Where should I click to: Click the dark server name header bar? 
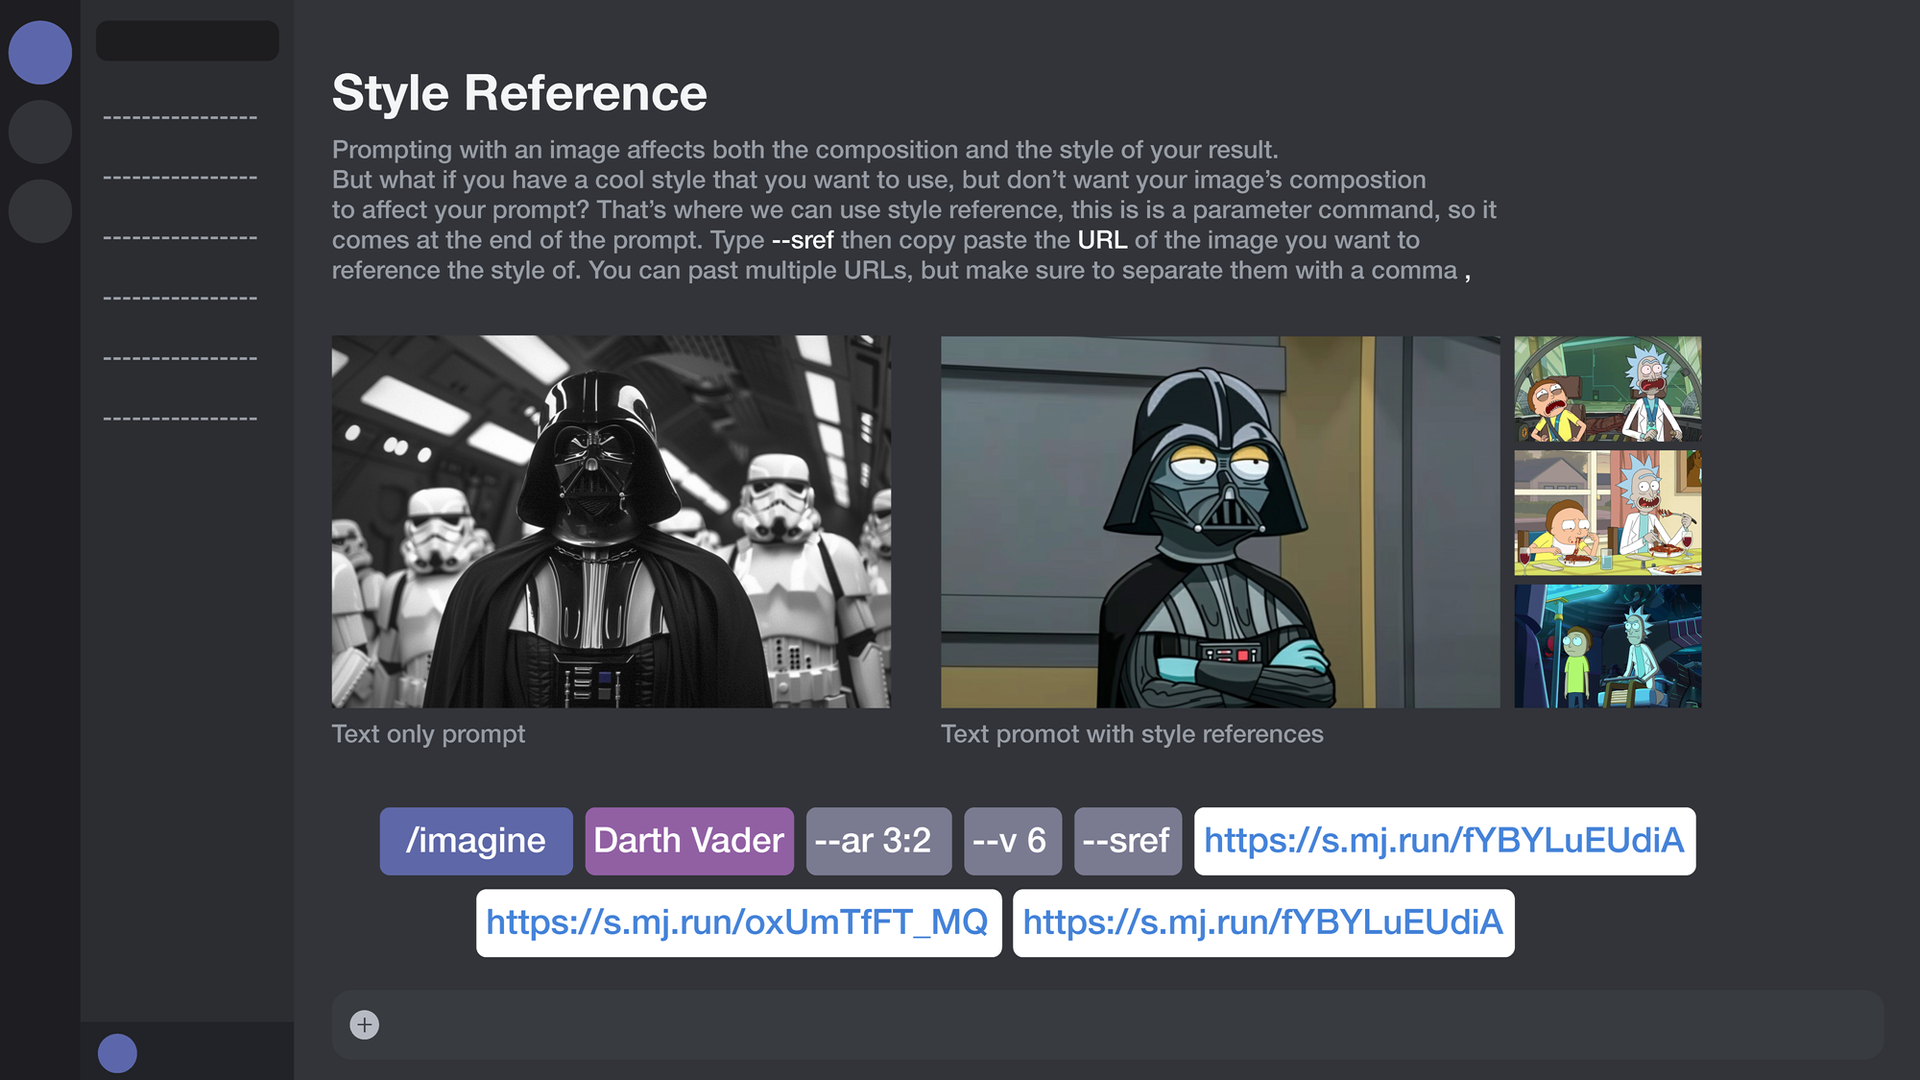point(187,41)
